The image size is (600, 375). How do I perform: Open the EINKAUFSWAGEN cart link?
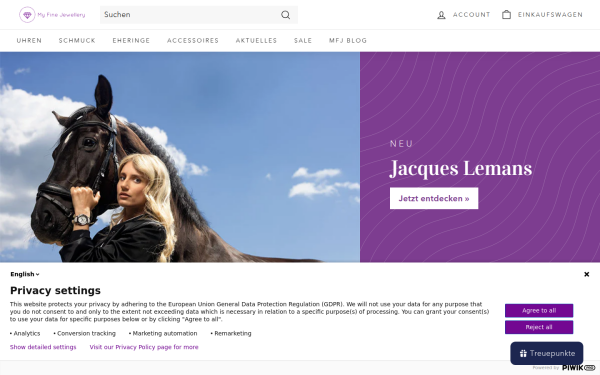(550, 15)
